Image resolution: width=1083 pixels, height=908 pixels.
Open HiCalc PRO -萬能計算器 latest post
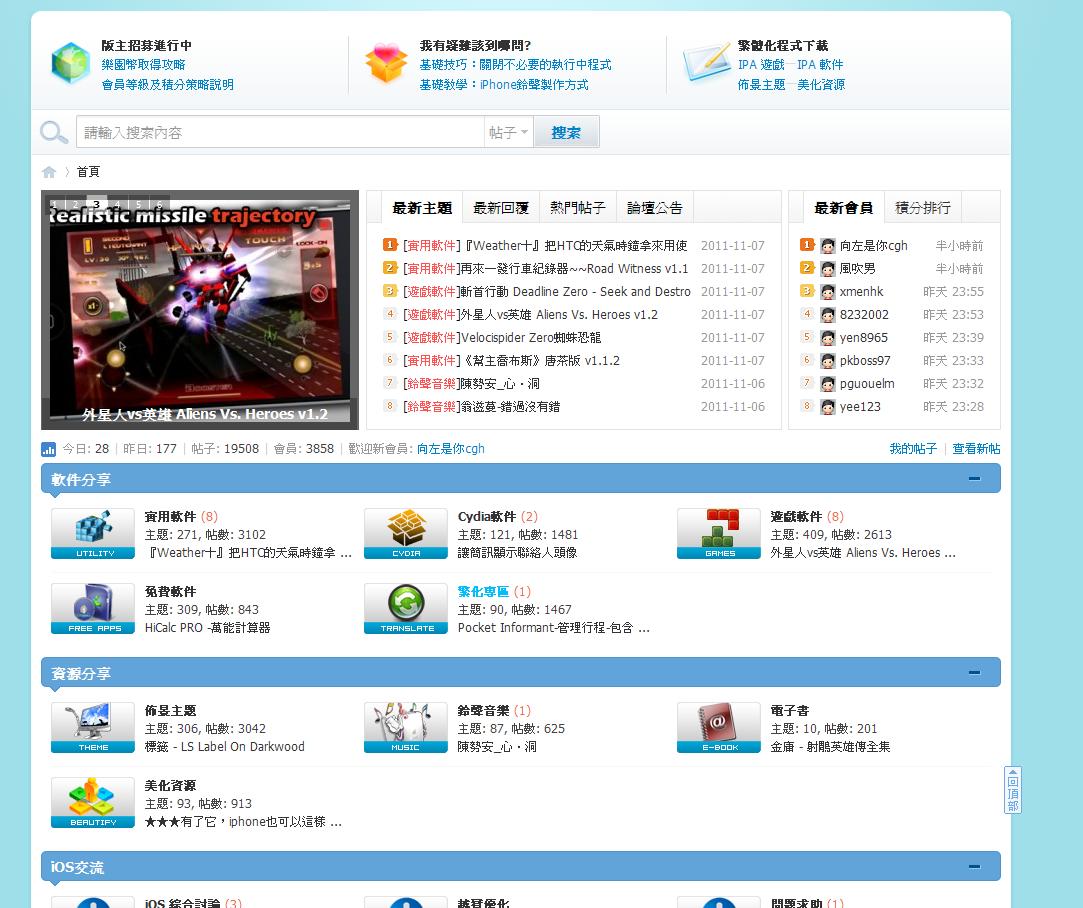click(207, 628)
